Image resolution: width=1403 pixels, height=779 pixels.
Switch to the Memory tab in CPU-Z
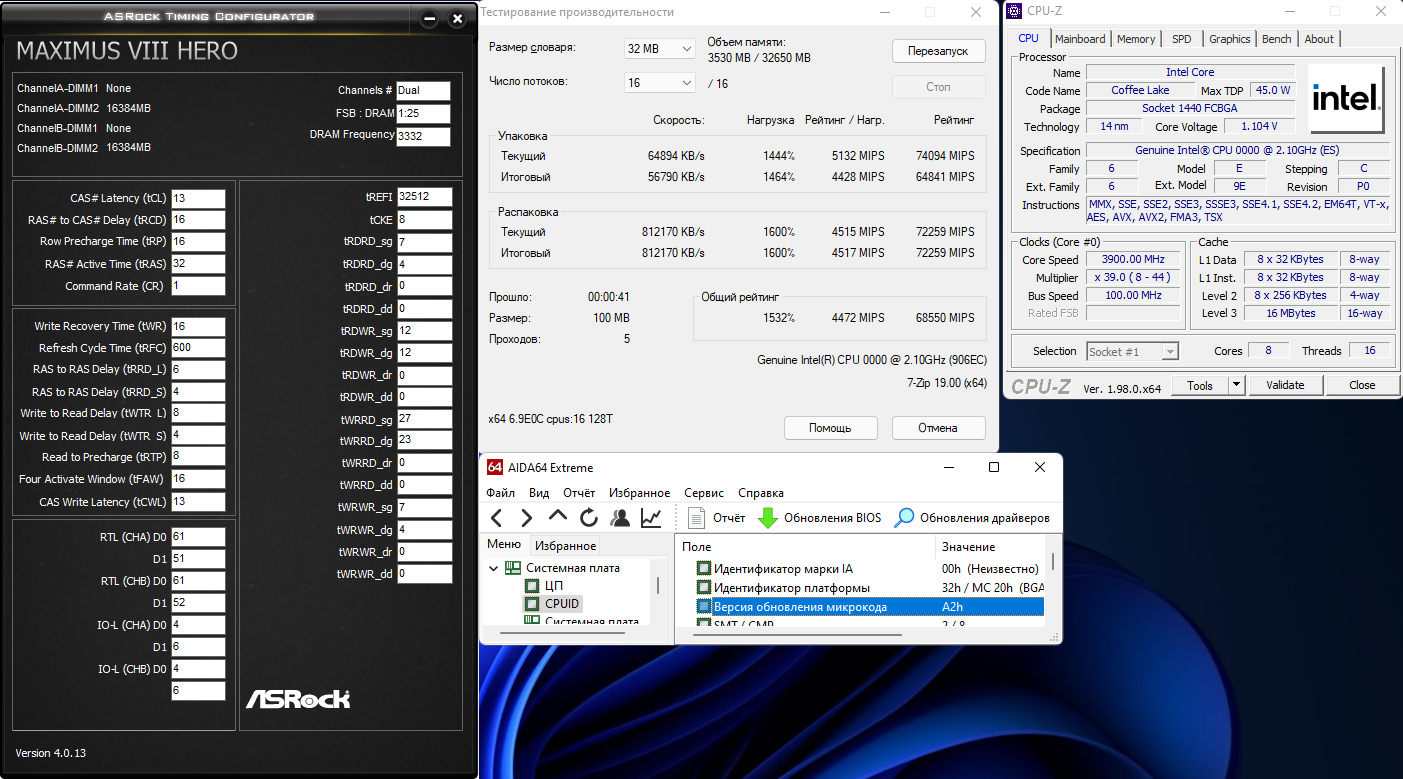[1136, 39]
